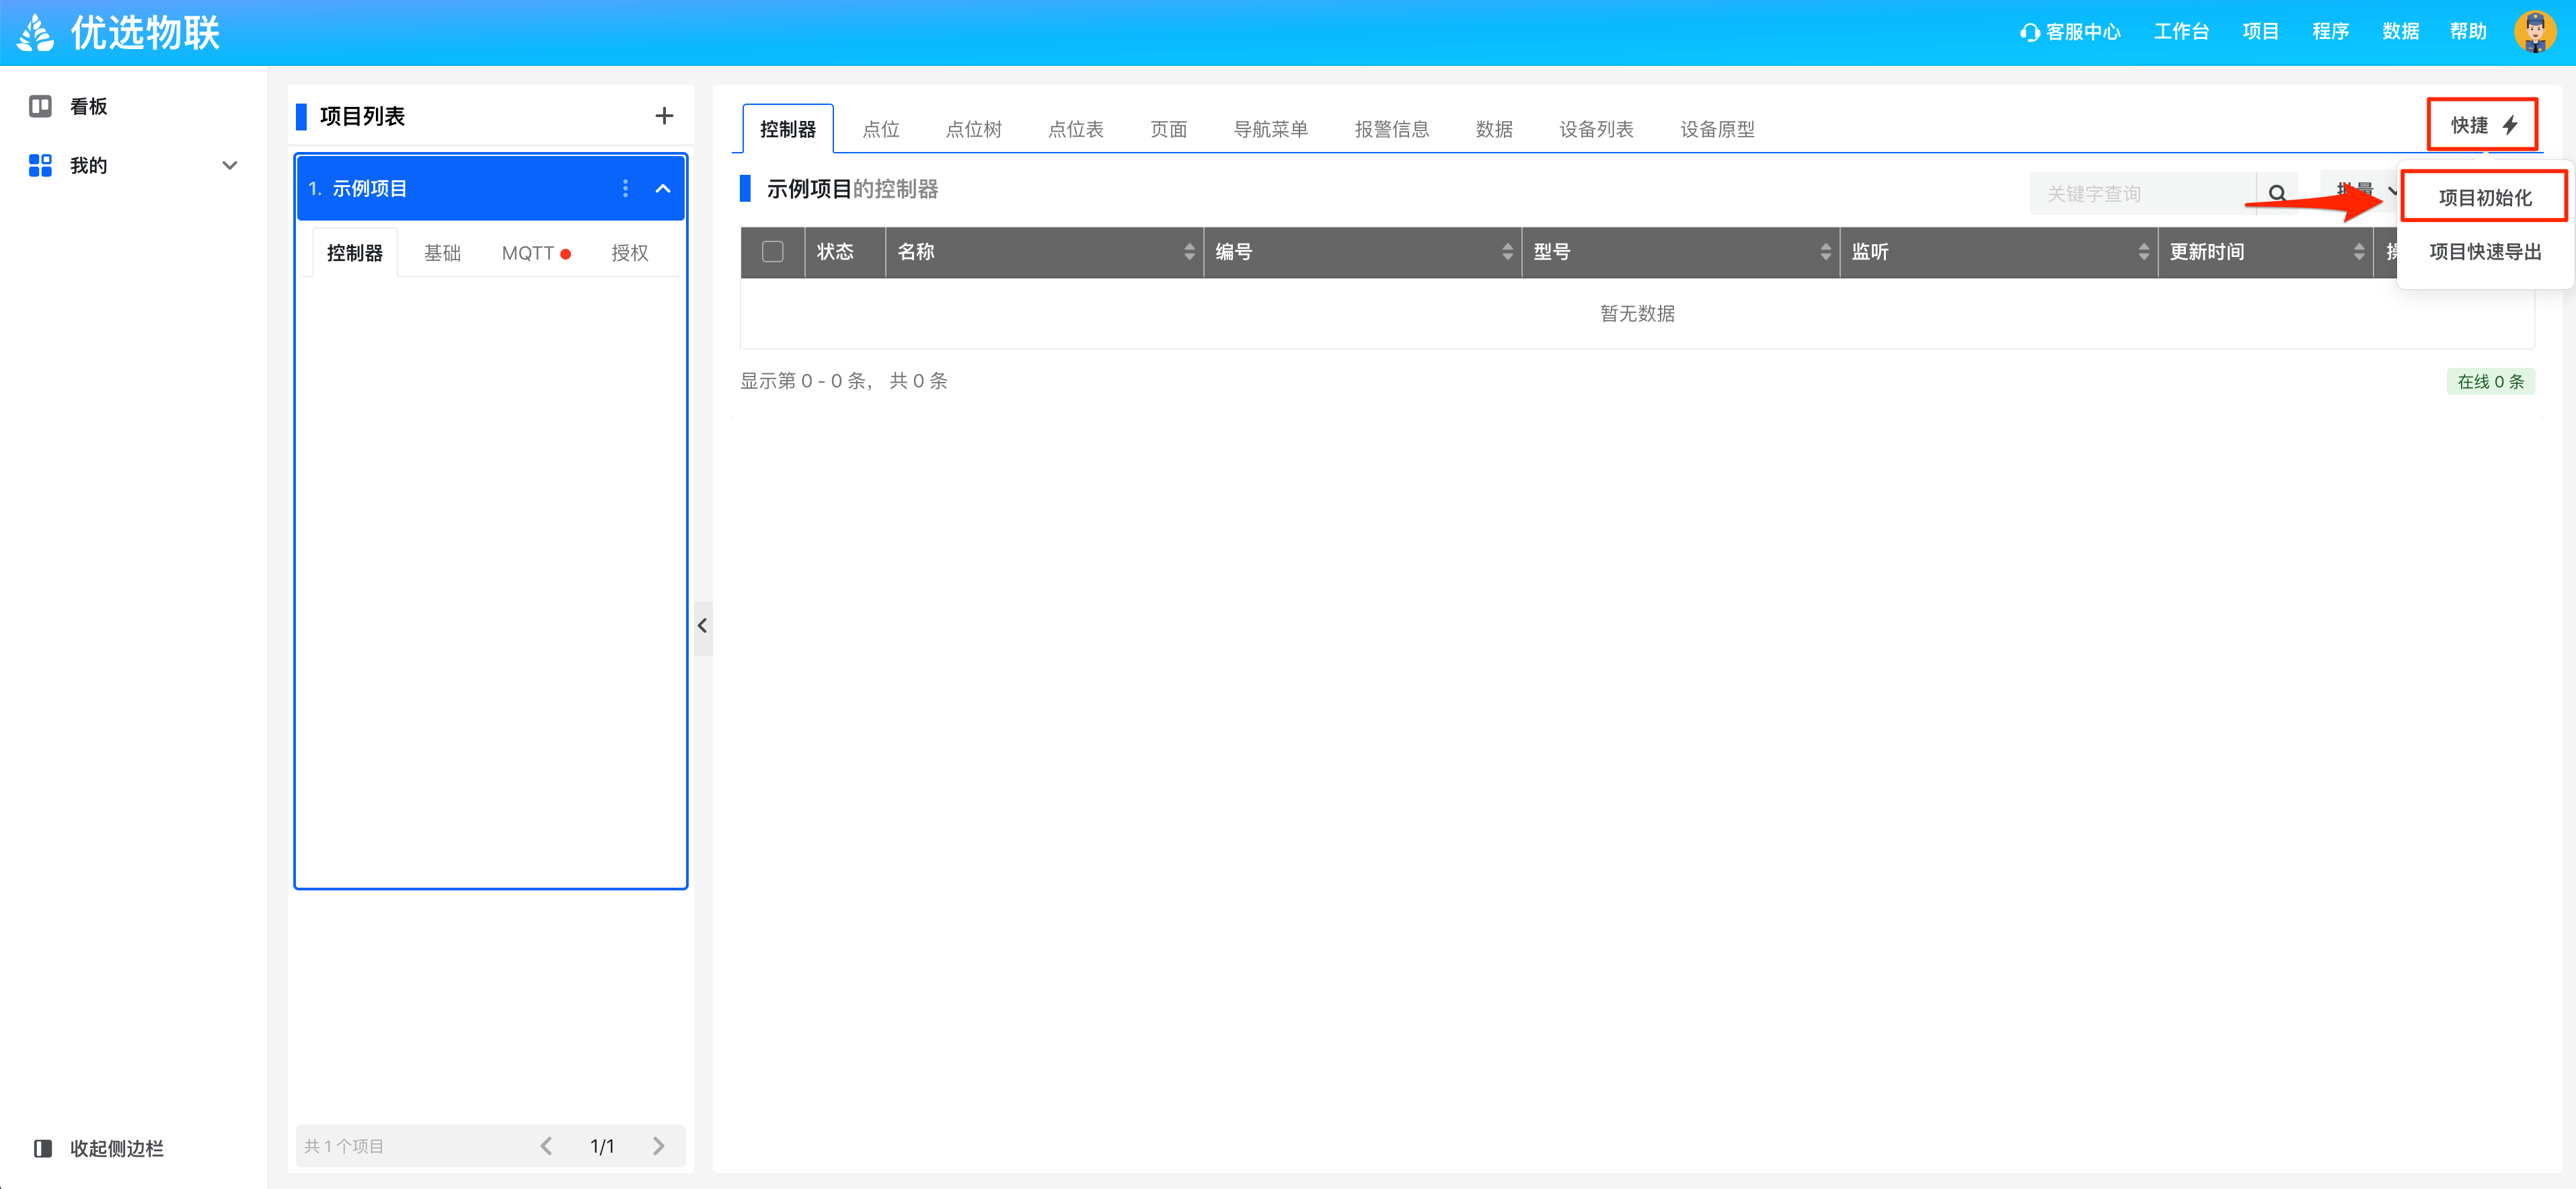The width and height of the screenshot is (2576, 1189).
Task: Switch to the 设备列表 tab
Action: pyautogui.click(x=1596, y=129)
